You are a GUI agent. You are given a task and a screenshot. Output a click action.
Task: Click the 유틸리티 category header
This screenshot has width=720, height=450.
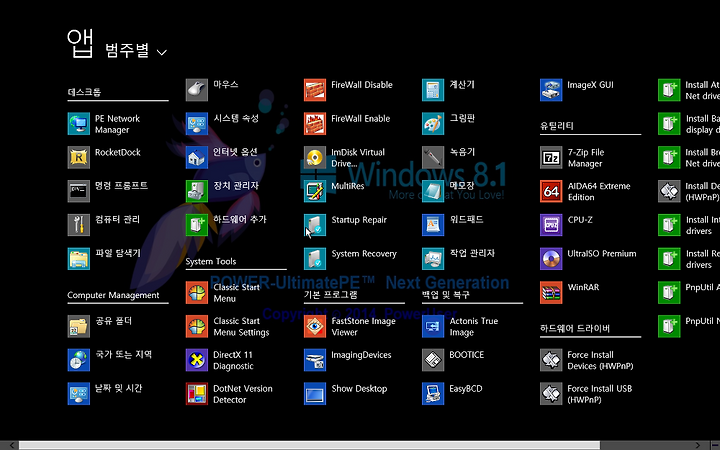(x=557, y=126)
